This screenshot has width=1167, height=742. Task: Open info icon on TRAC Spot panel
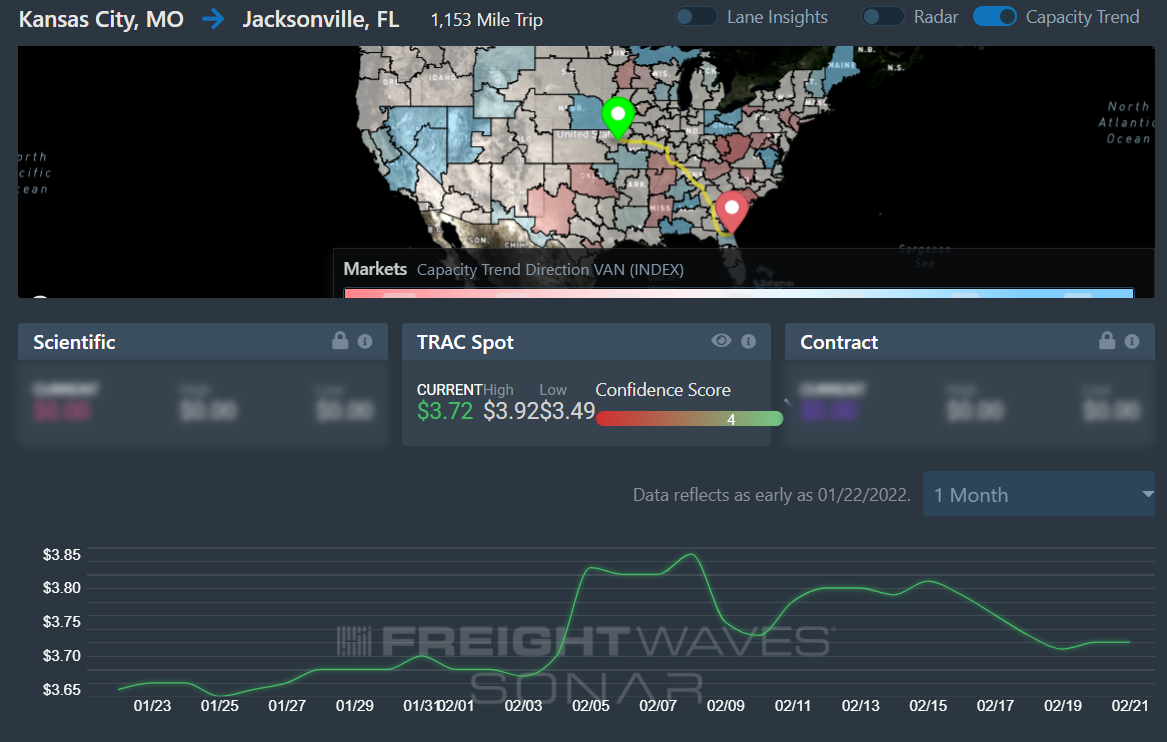coord(749,341)
